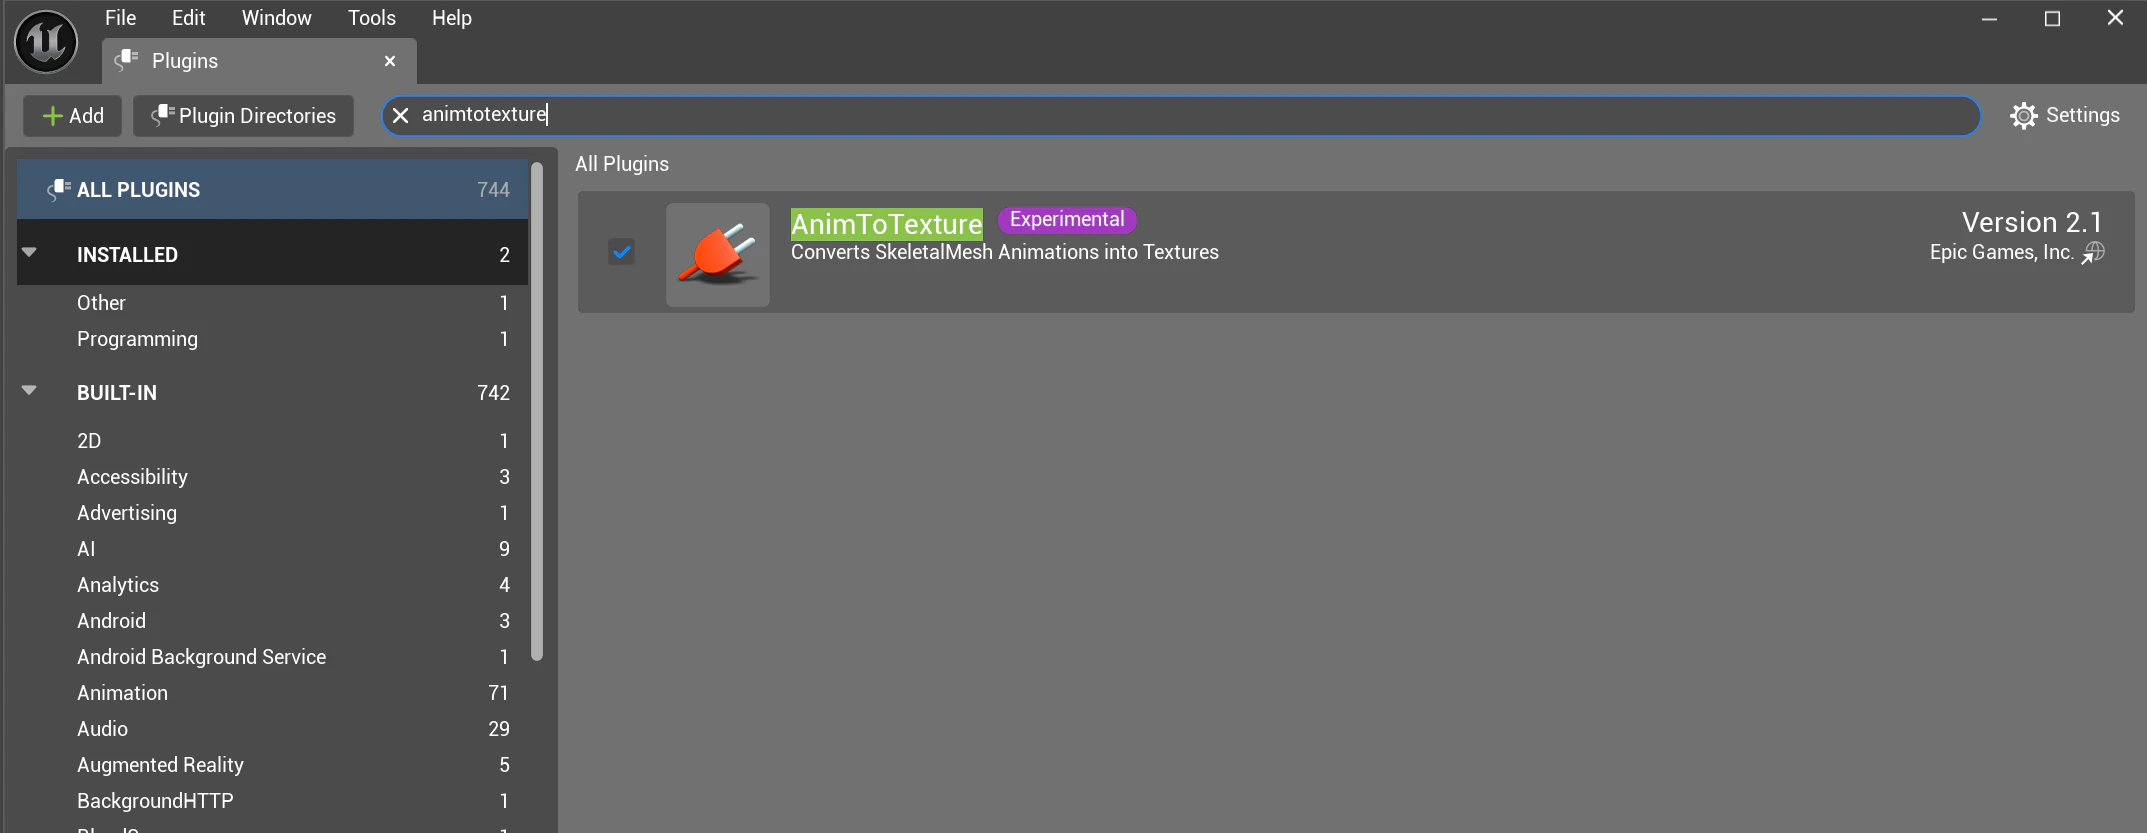Select the Animation category
This screenshot has height=833, width=2147.
tap(273, 693)
